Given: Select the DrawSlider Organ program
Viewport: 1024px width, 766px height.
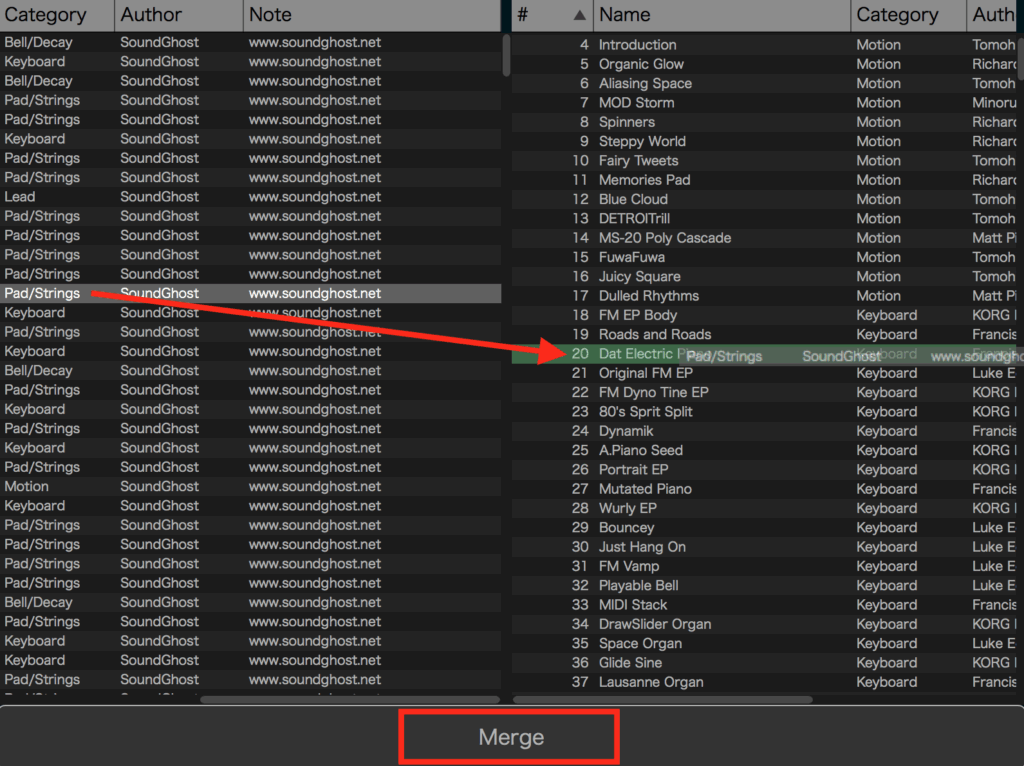Looking at the screenshot, I should pyautogui.click(x=654, y=624).
